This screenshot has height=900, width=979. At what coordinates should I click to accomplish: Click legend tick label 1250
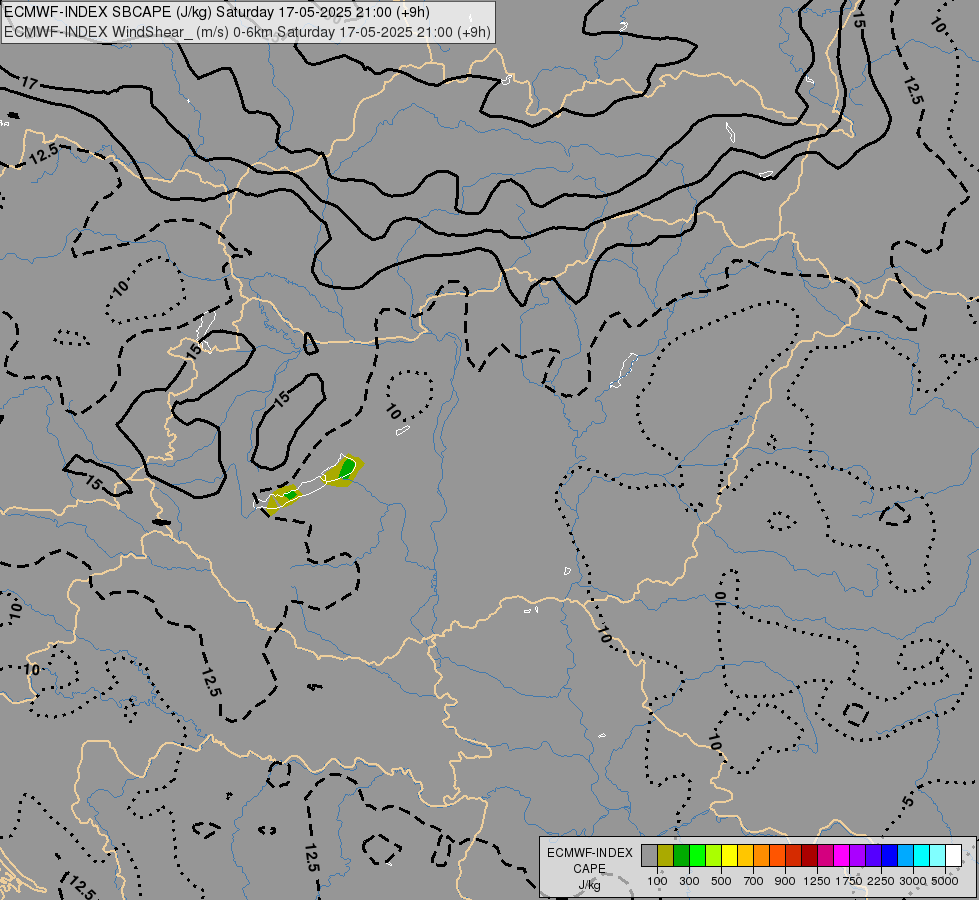point(817,881)
